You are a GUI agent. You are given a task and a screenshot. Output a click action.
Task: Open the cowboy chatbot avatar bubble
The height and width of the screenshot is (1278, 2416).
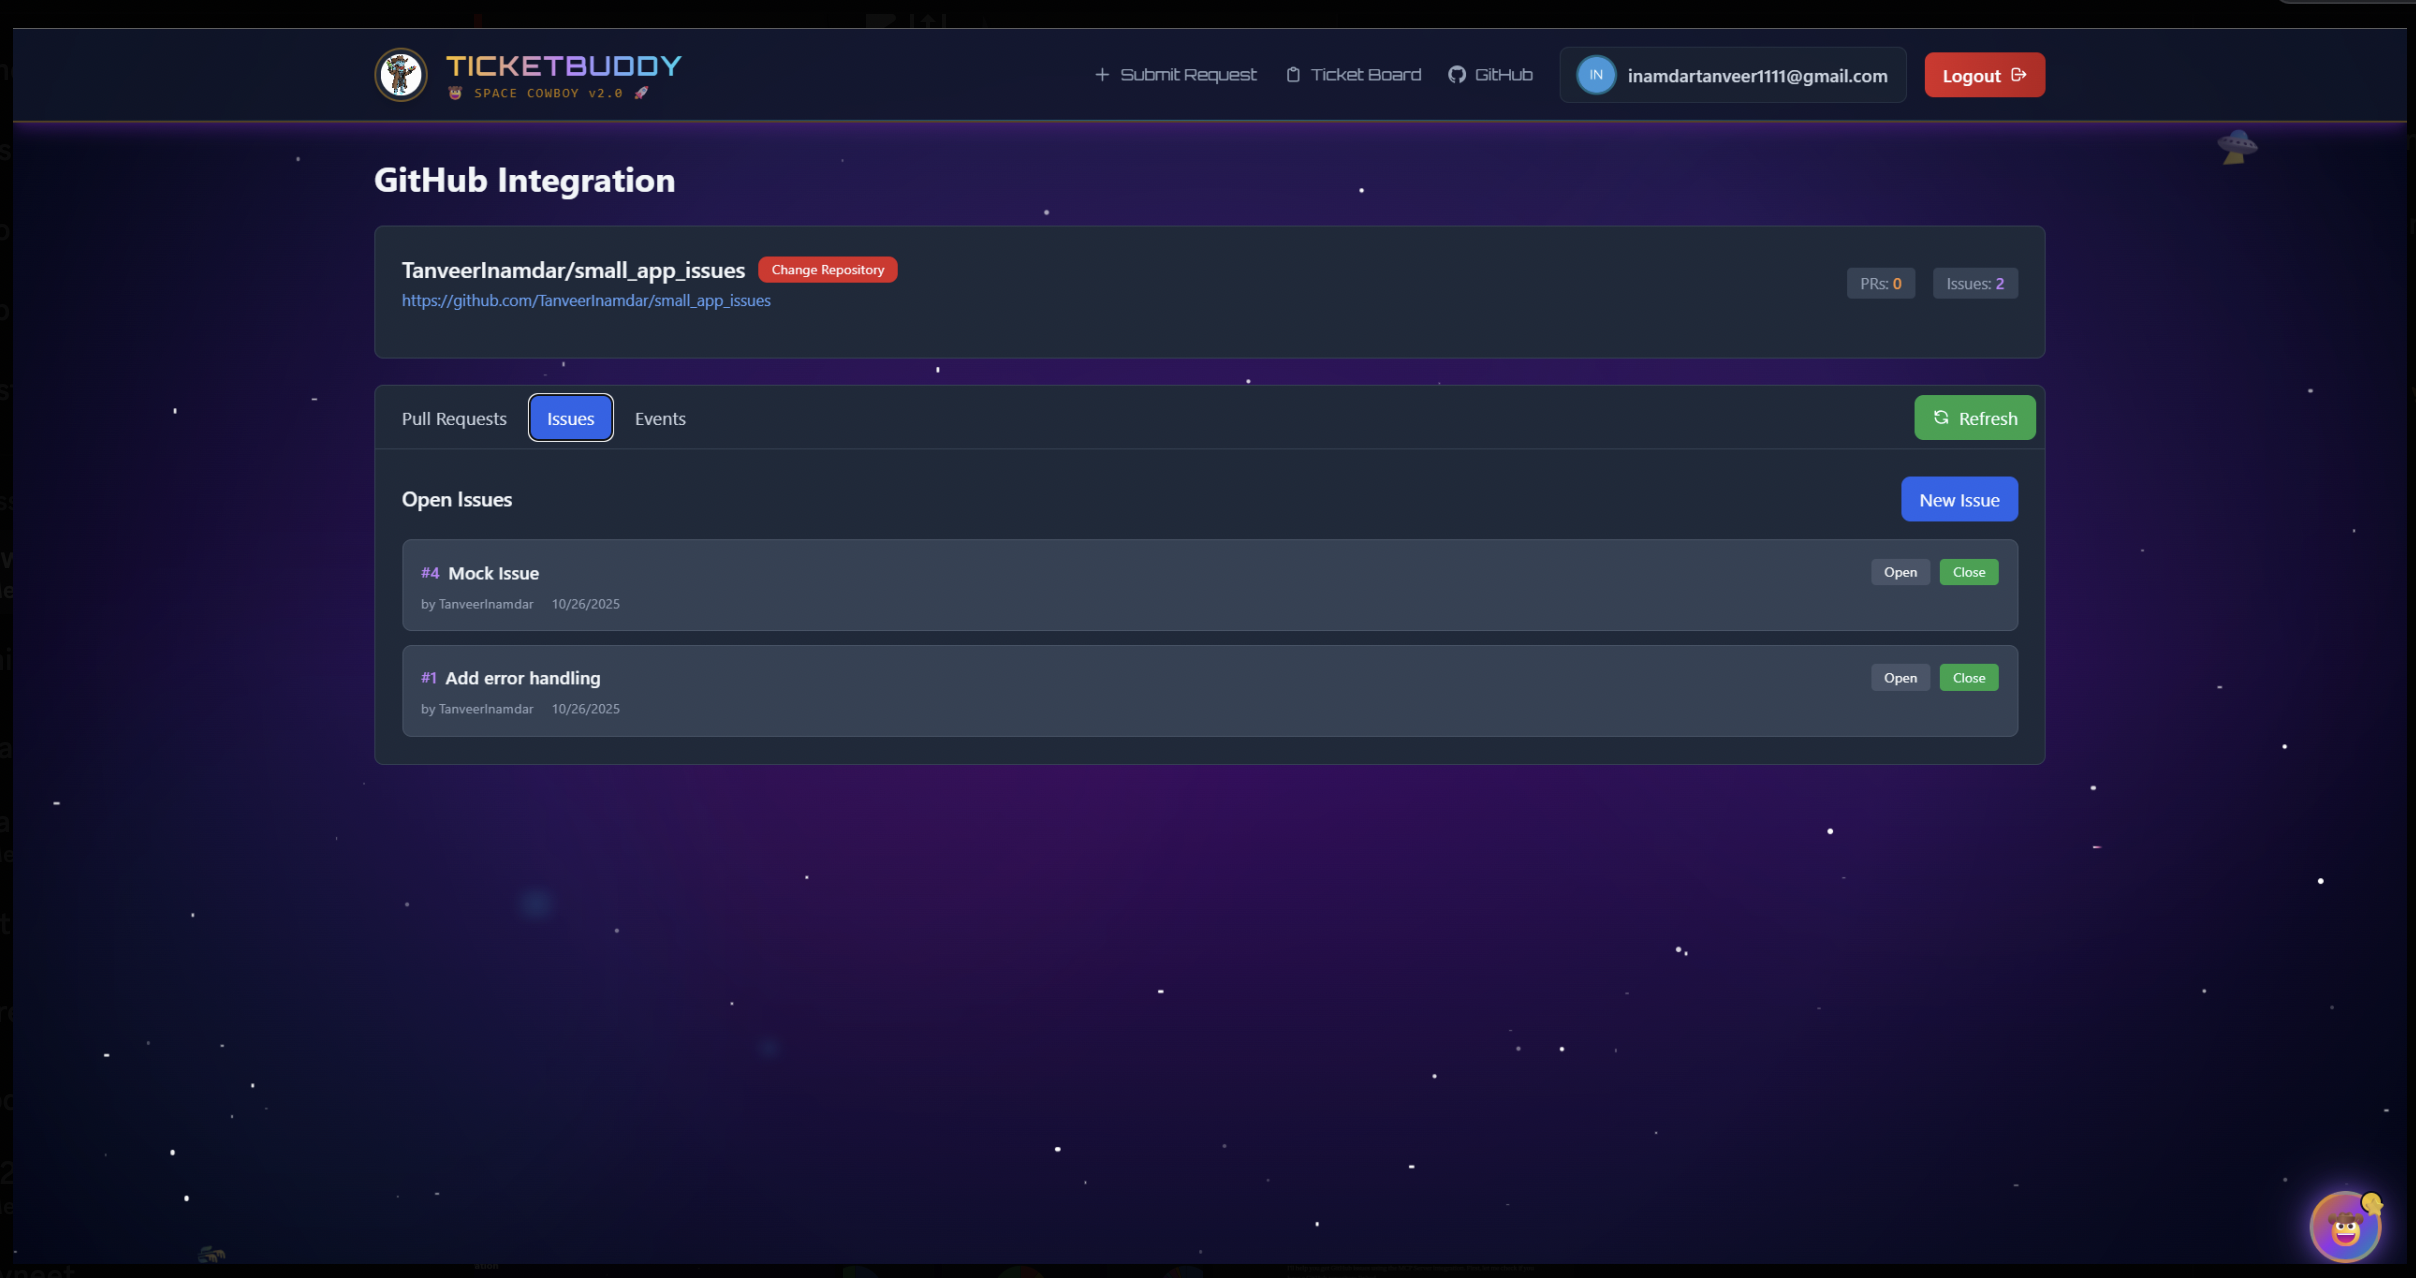click(2346, 1226)
